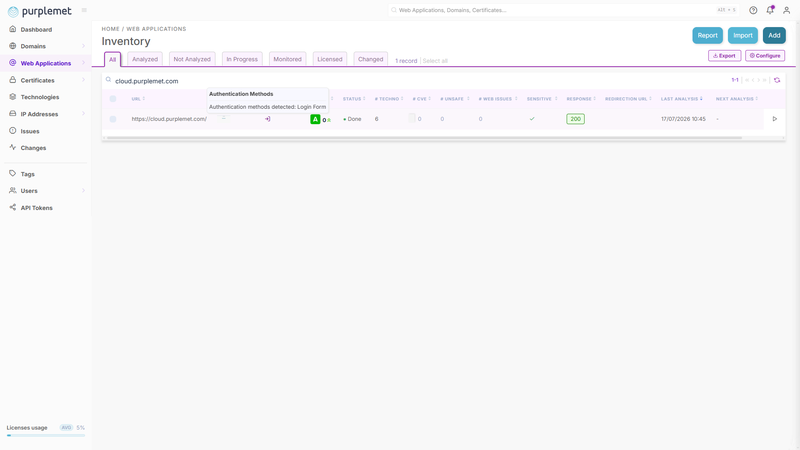Image resolution: width=800 pixels, height=450 pixels.
Task: Click the IP Addresses sidebar icon
Action: pyautogui.click(x=13, y=114)
